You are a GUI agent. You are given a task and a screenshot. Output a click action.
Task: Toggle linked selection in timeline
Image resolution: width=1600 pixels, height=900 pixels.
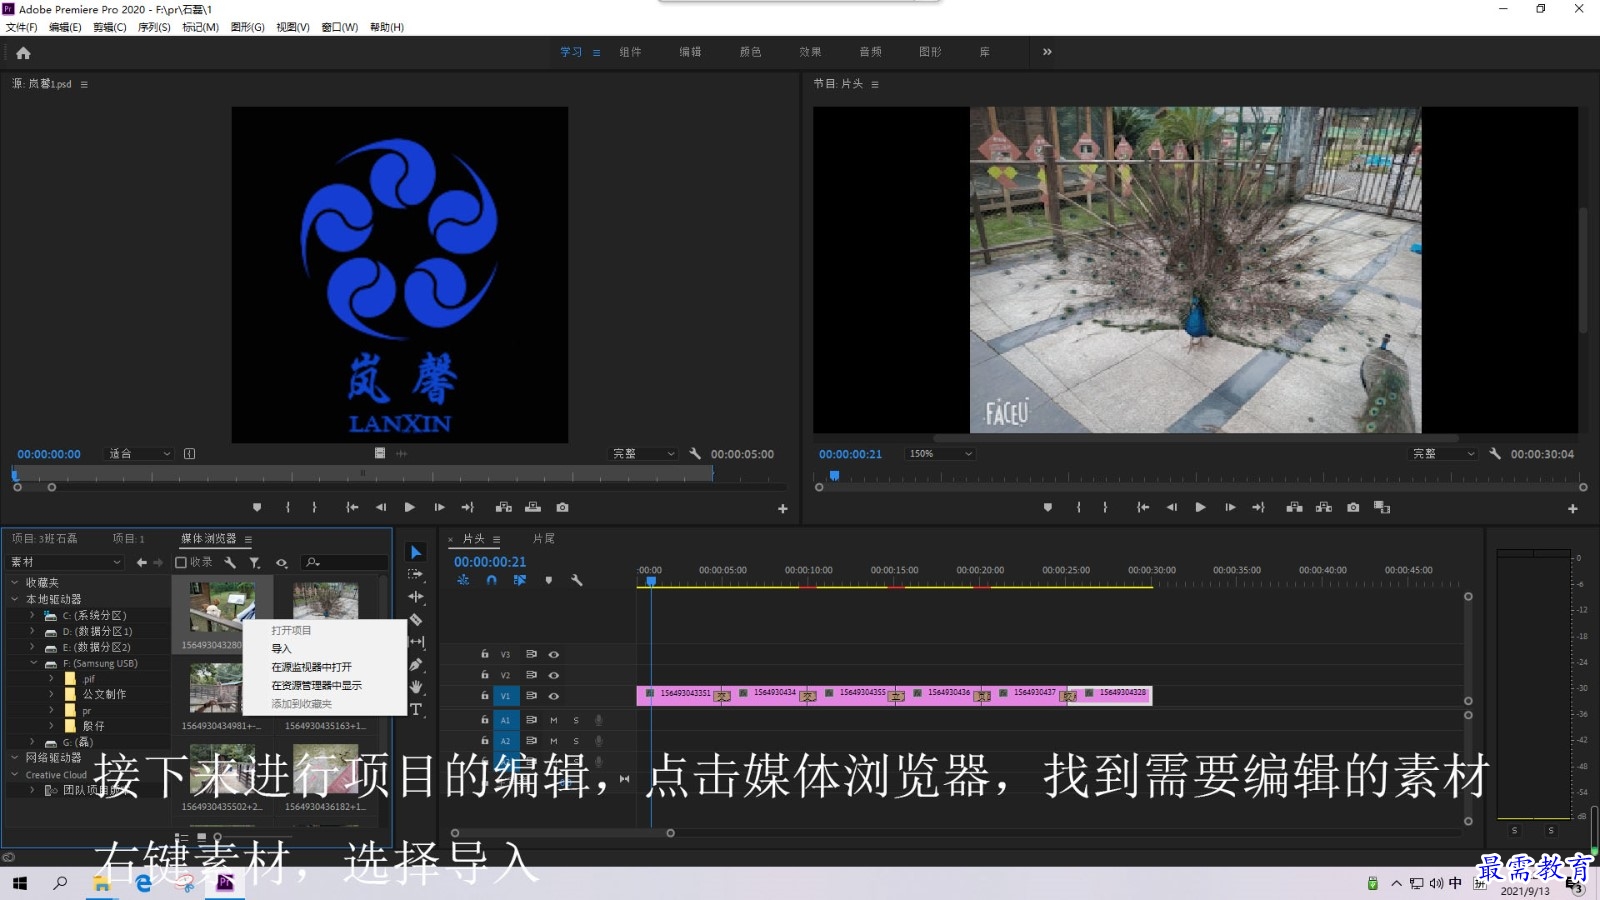pos(520,580)
